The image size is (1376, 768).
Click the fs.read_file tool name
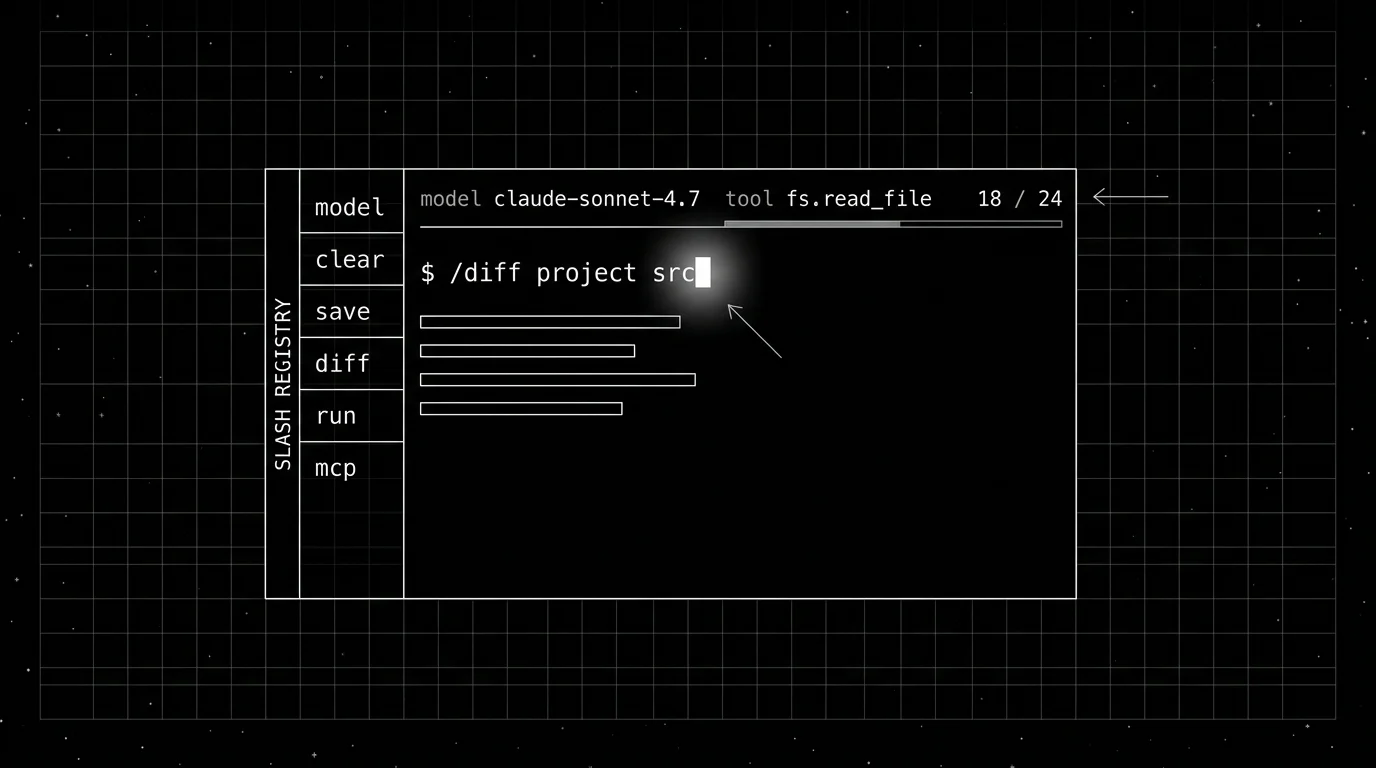click(859, 199)
